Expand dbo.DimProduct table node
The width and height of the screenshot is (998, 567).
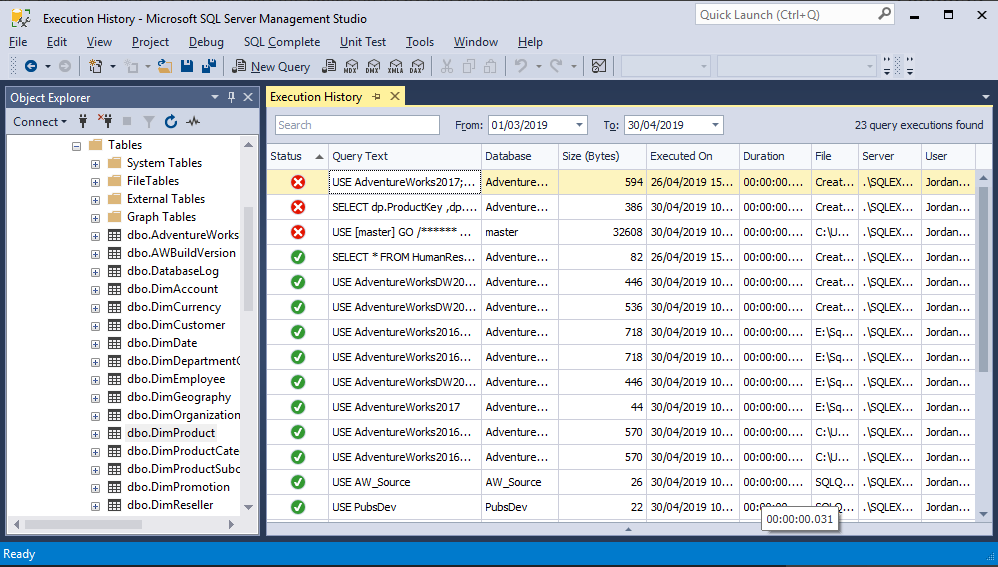point(95,434)
